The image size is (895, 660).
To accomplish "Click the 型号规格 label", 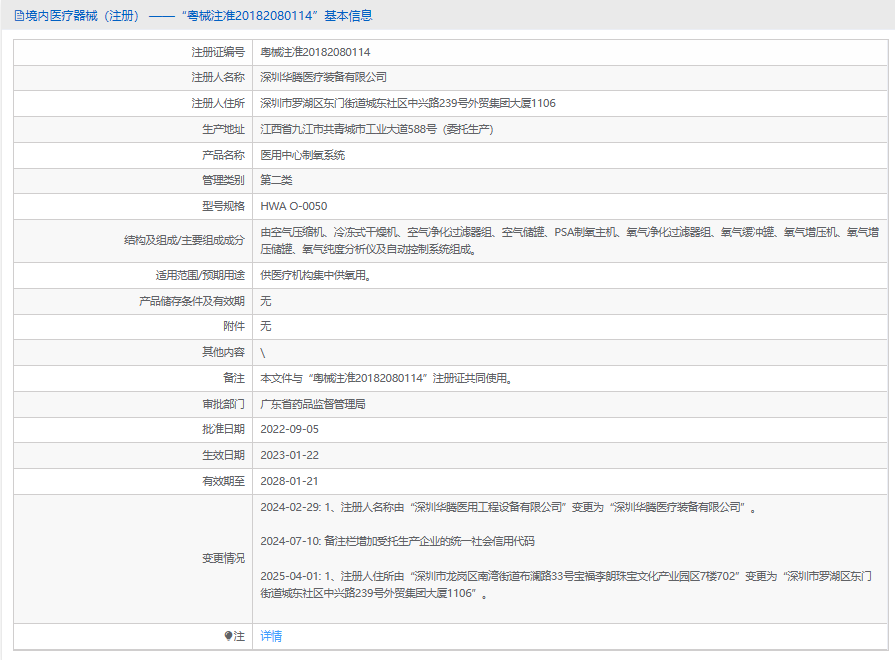I will click(x=223, y=206).
